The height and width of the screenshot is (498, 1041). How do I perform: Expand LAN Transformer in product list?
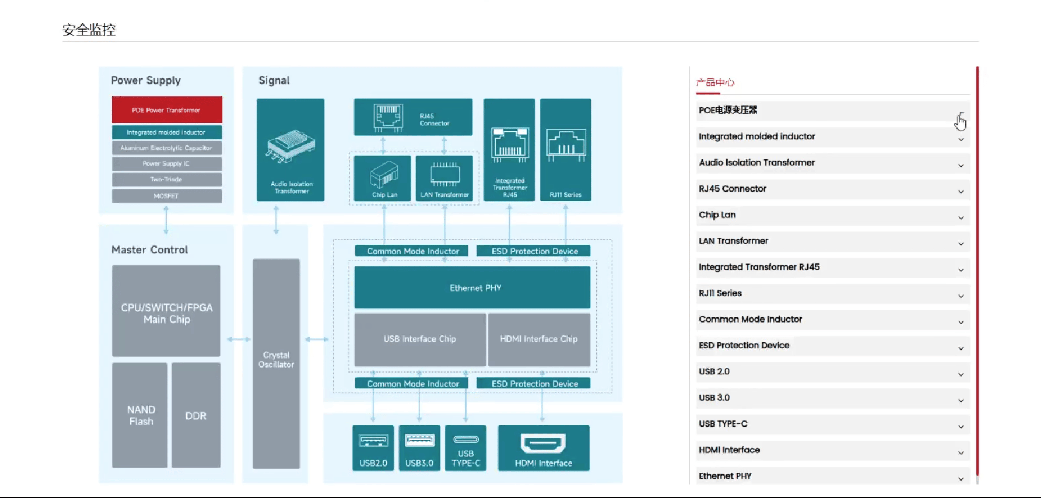(x=833, y=242)
